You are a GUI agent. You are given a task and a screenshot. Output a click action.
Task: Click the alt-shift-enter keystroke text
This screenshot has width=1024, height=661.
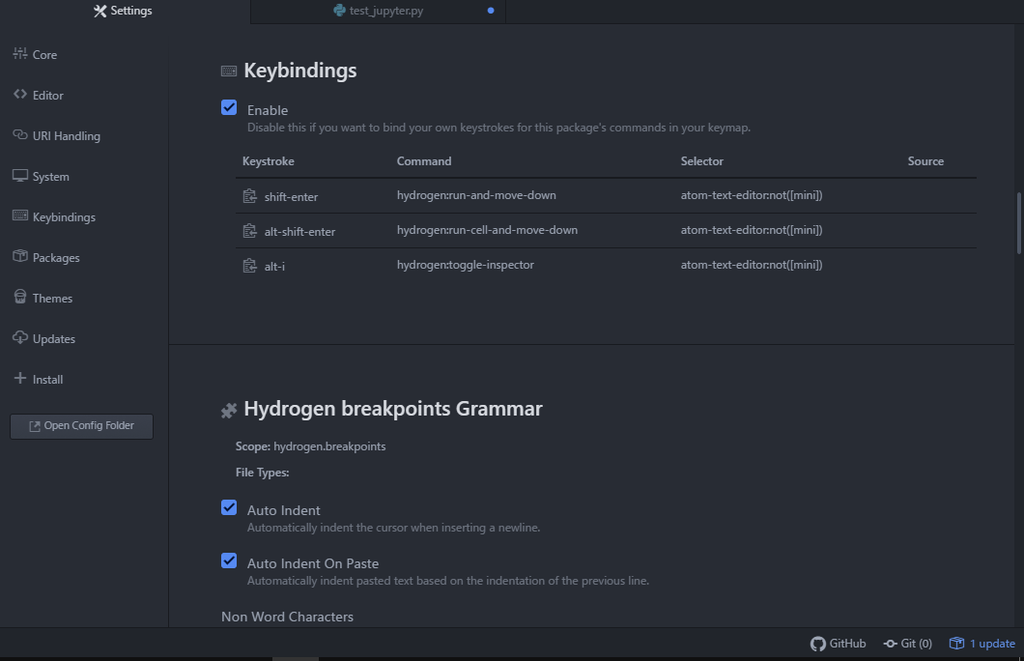point(300,231)
